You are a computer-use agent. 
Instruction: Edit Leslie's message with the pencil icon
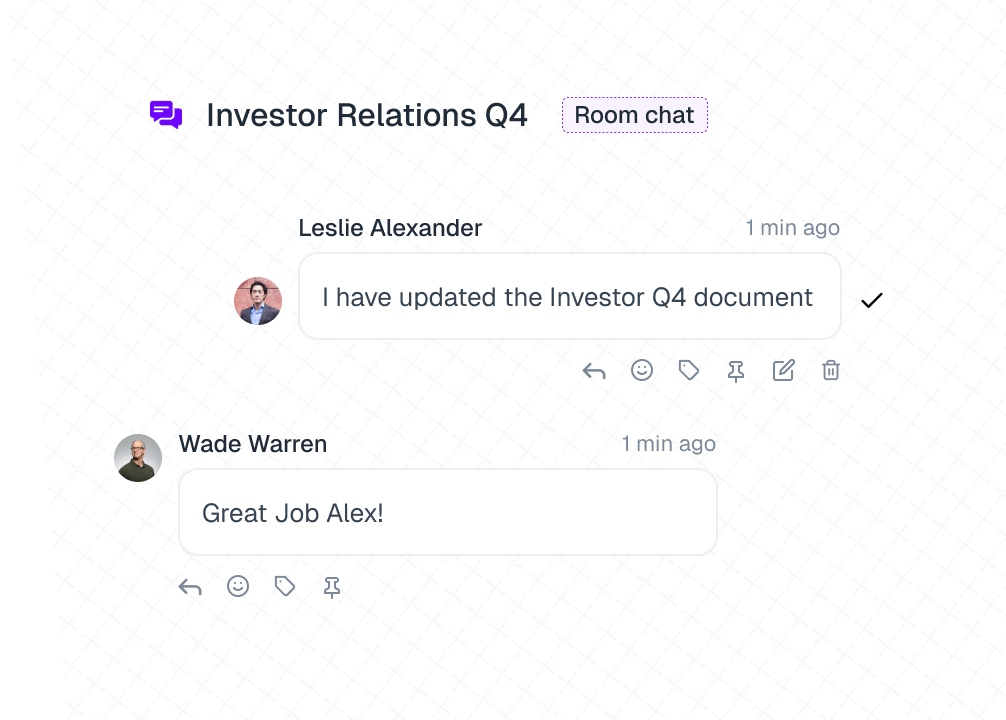click(783, 370)
